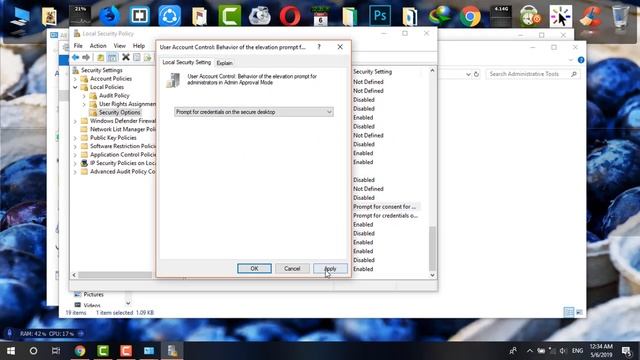Expand the Advanced Audit Policy Configuration node

coord(75,172)
